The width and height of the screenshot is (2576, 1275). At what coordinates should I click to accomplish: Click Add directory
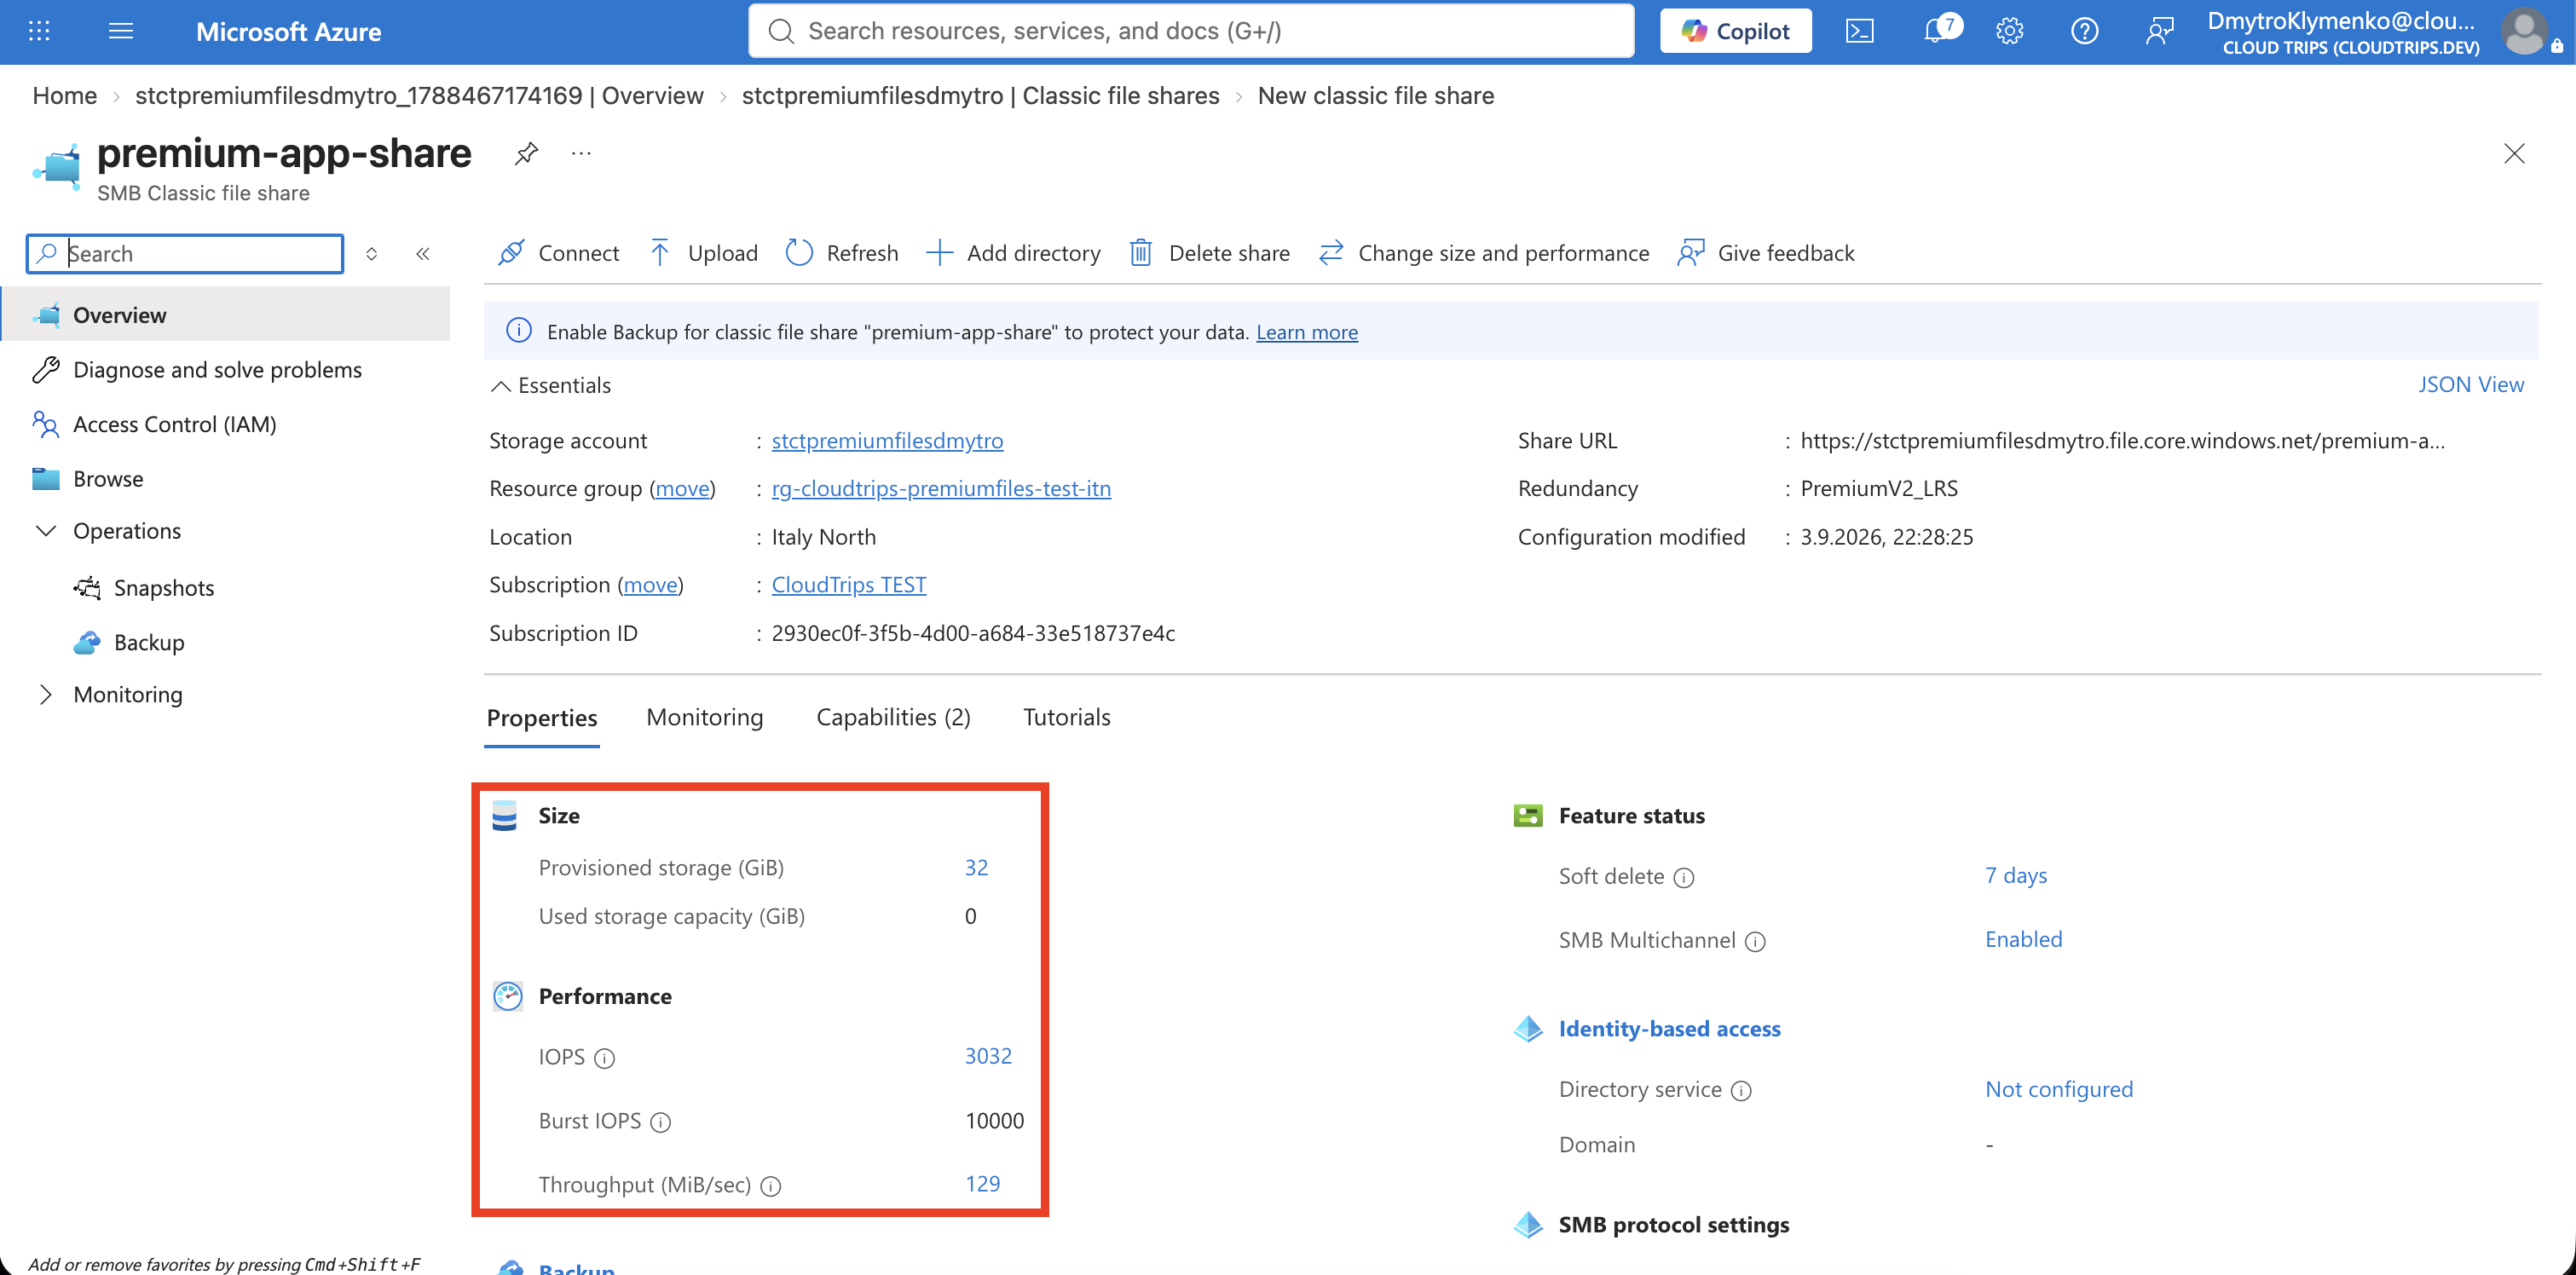(x=1013, y=253)
